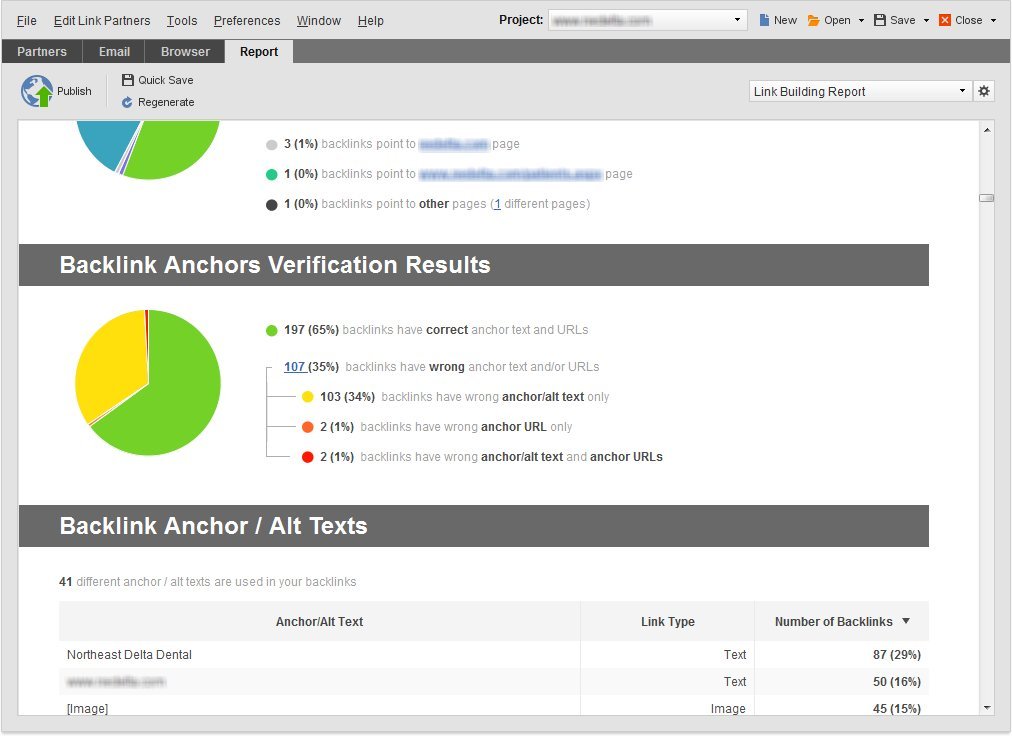Click the Anchor/Alt Text column header
The image size is (1012, 736).
[319, 621]
